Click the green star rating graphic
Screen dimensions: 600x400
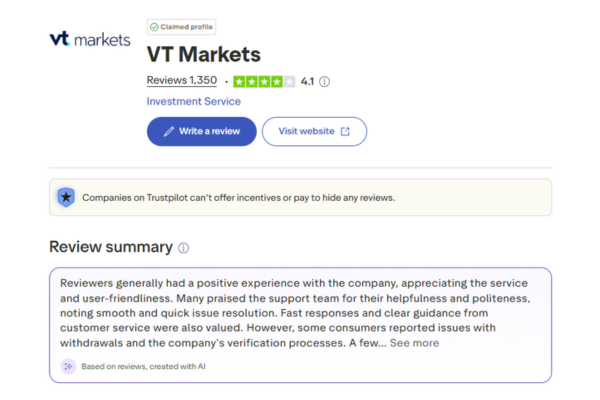point(264,81)
